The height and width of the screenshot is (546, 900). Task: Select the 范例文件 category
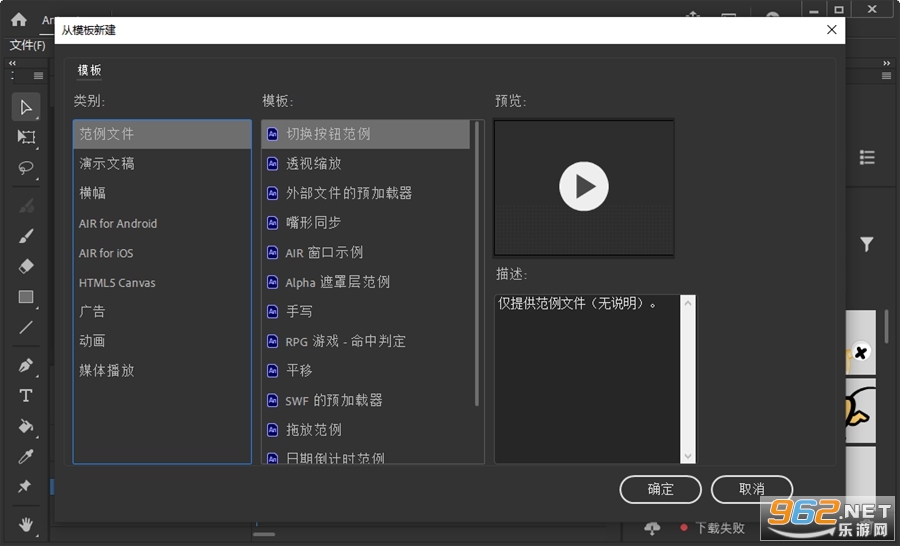[x=162, y=134]
